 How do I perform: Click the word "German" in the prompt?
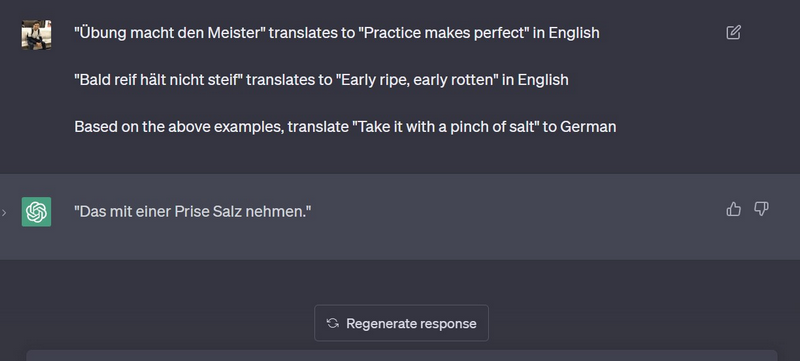pos(588,126)
